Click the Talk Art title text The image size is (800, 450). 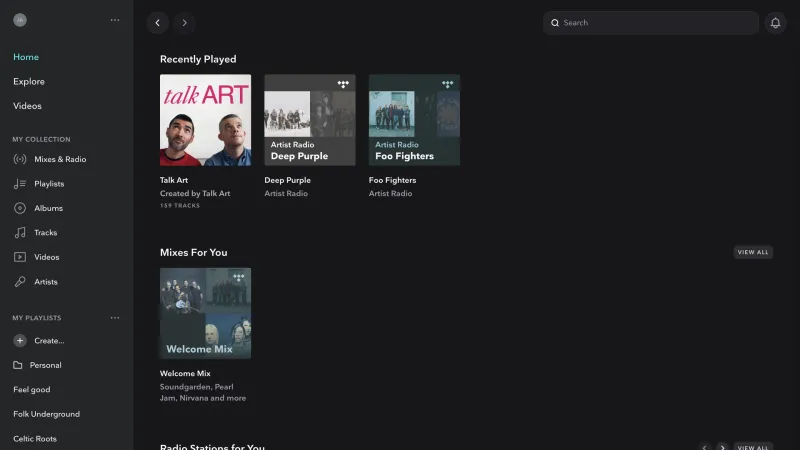tap(174, 180)
